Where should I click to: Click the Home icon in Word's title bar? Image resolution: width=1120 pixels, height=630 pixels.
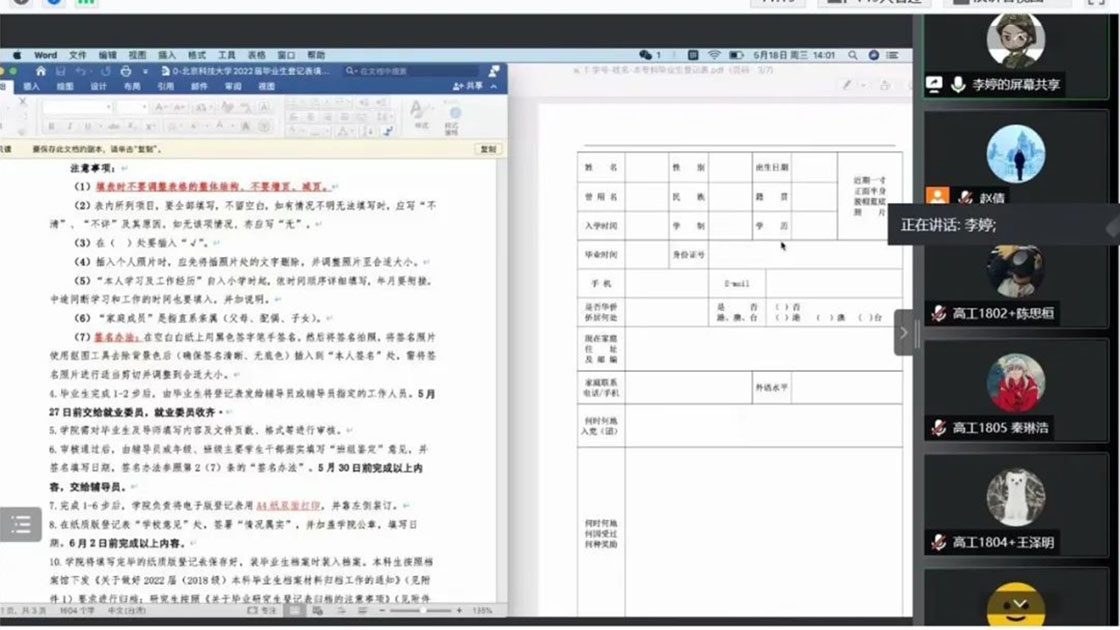point(41,71)
